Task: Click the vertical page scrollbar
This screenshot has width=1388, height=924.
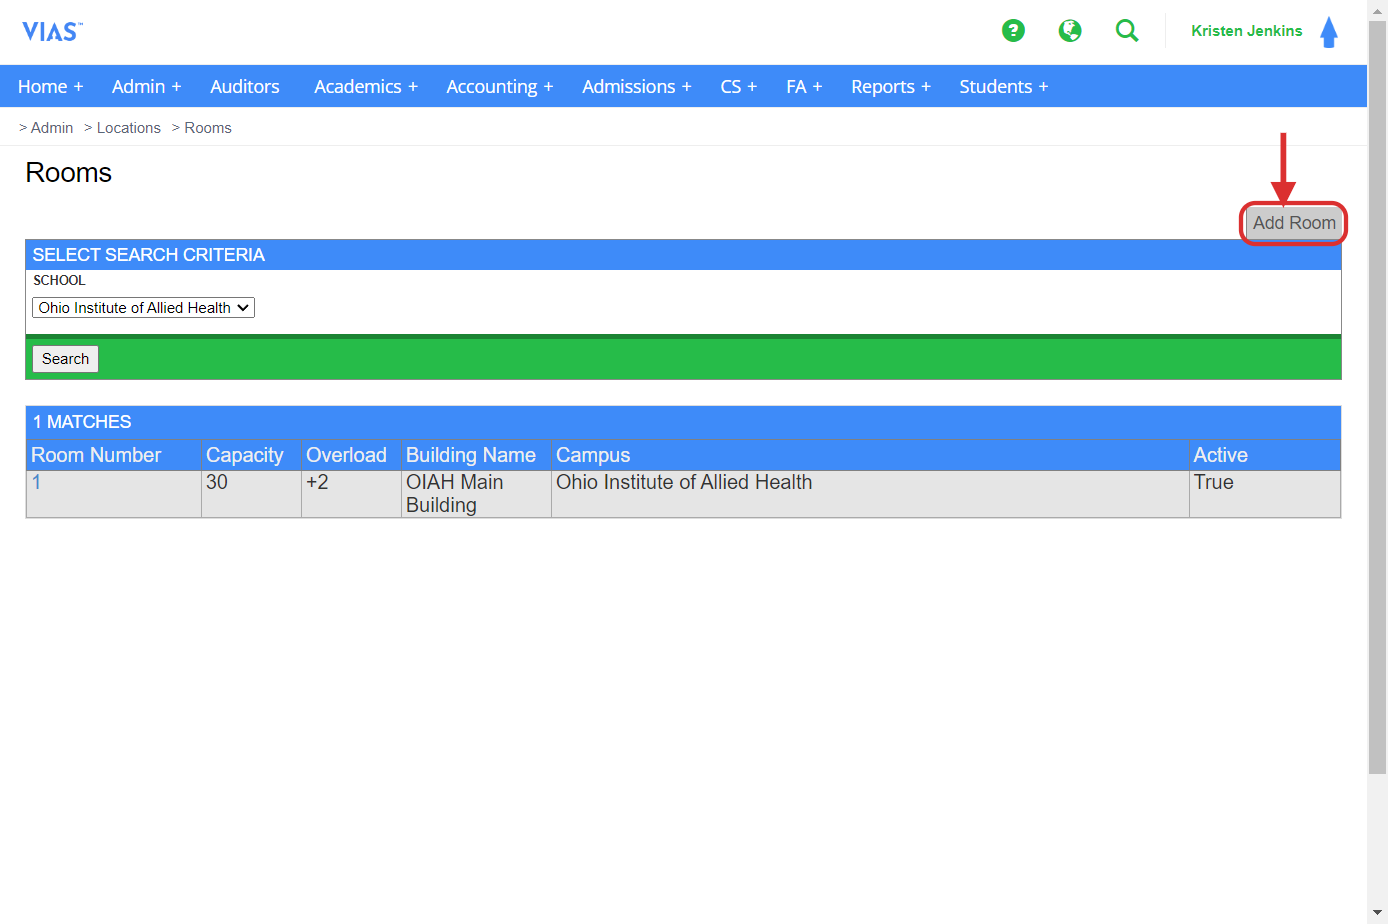Action: pyautogui.click(x=1377, y=400)
